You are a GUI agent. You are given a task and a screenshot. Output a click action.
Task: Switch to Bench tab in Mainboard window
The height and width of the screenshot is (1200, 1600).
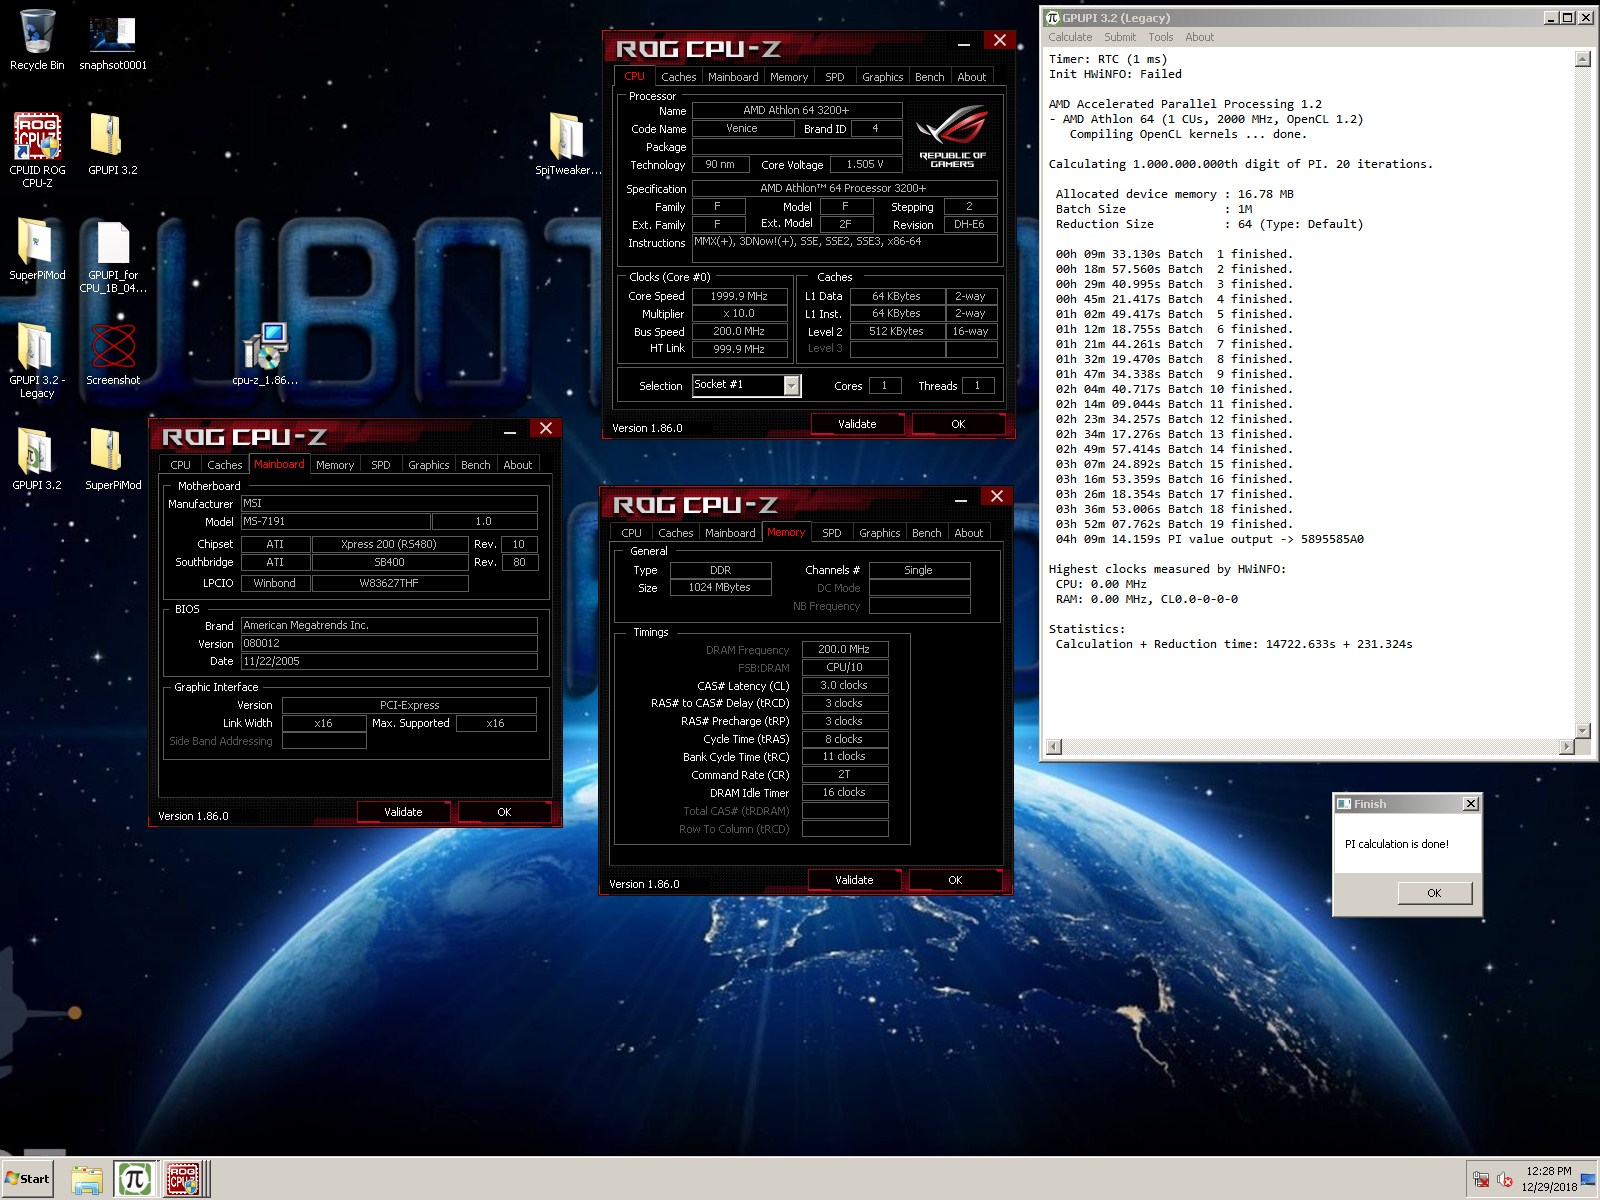click(475, 465)
